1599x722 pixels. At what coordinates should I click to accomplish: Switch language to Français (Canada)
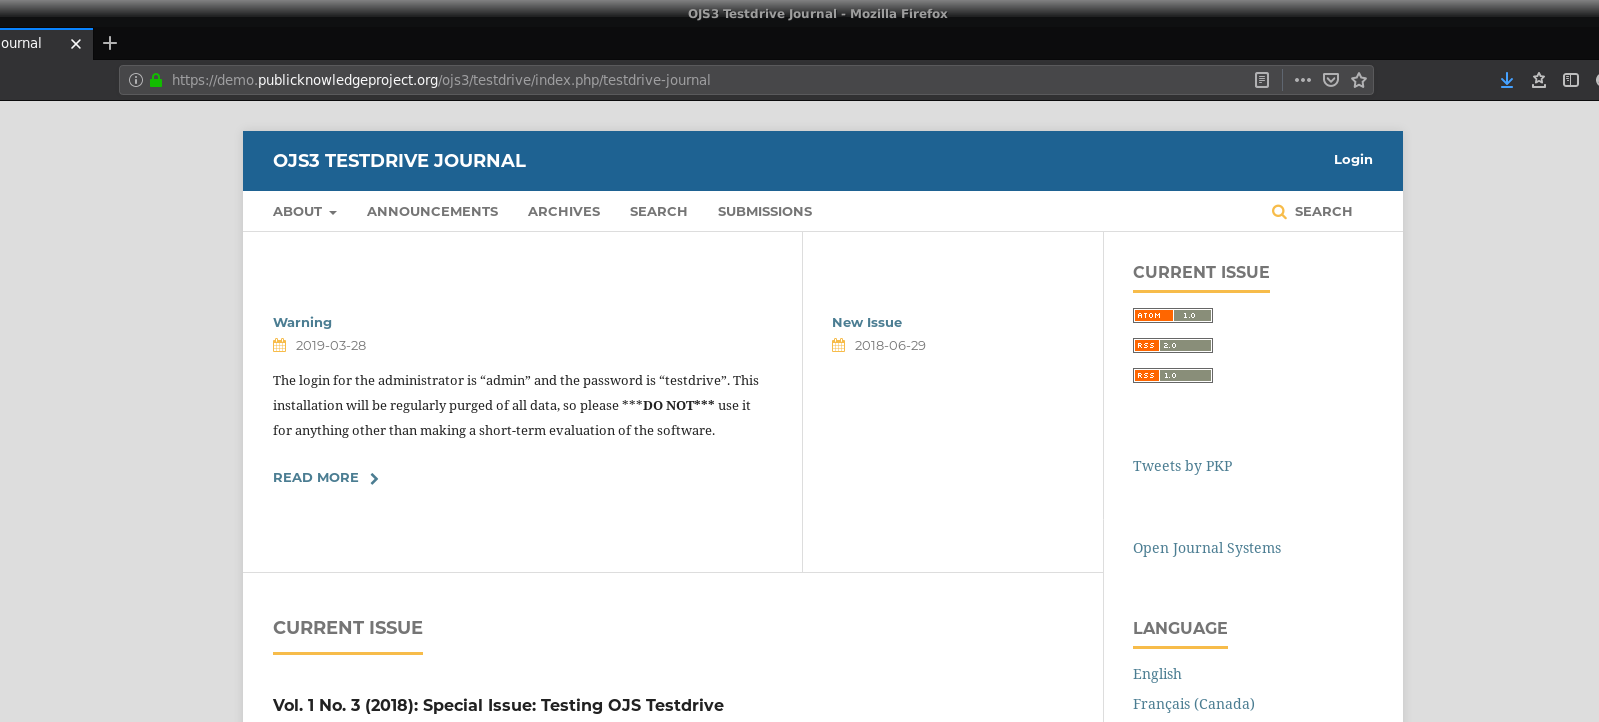[1193, 704]
